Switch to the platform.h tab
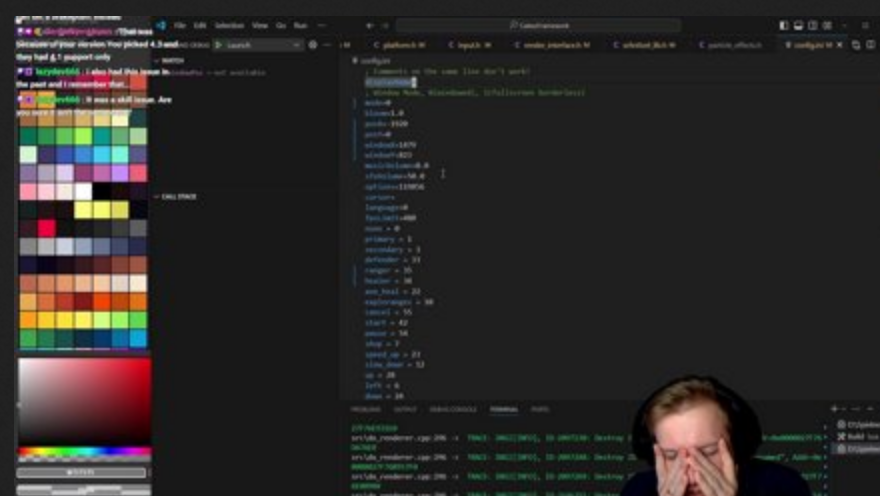 pos(400,45)
